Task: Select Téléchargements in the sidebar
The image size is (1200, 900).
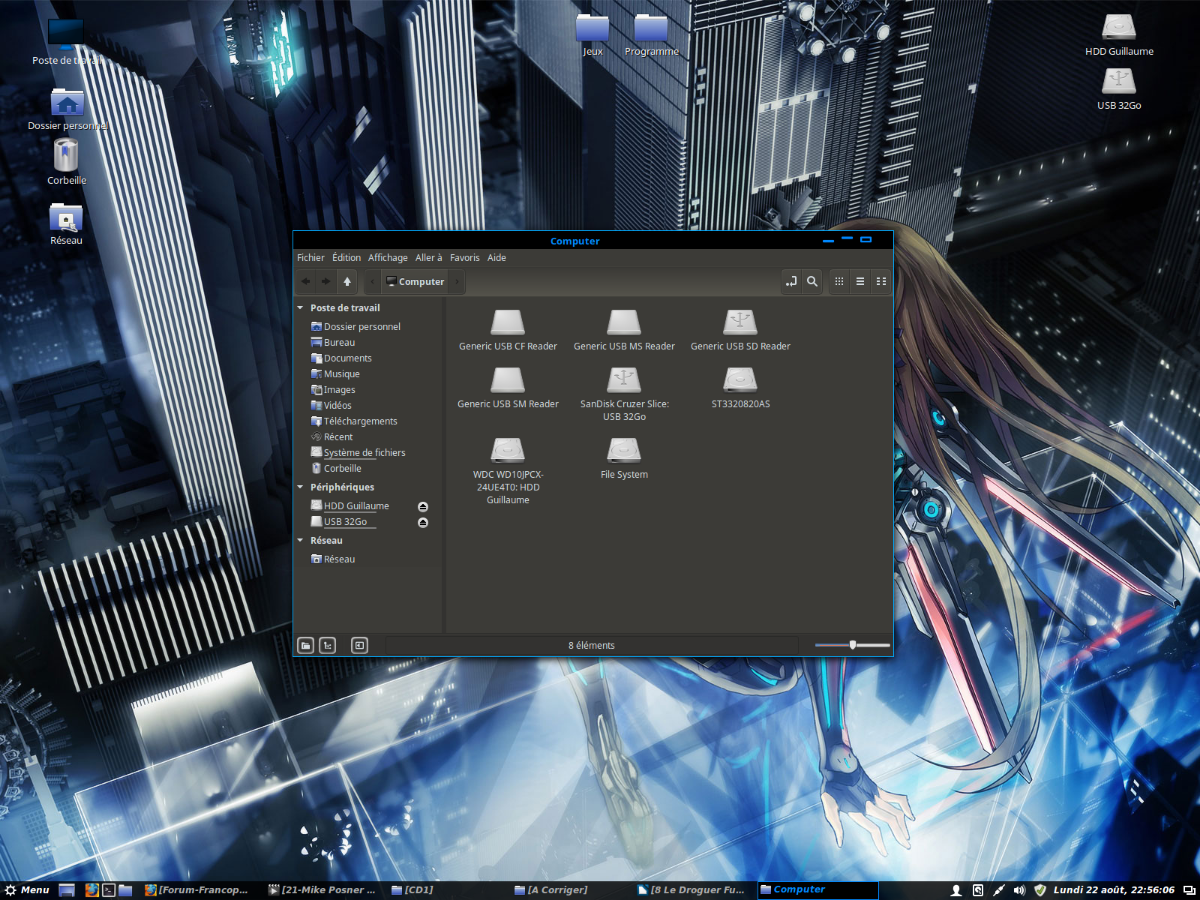Action: pos(354,421)
